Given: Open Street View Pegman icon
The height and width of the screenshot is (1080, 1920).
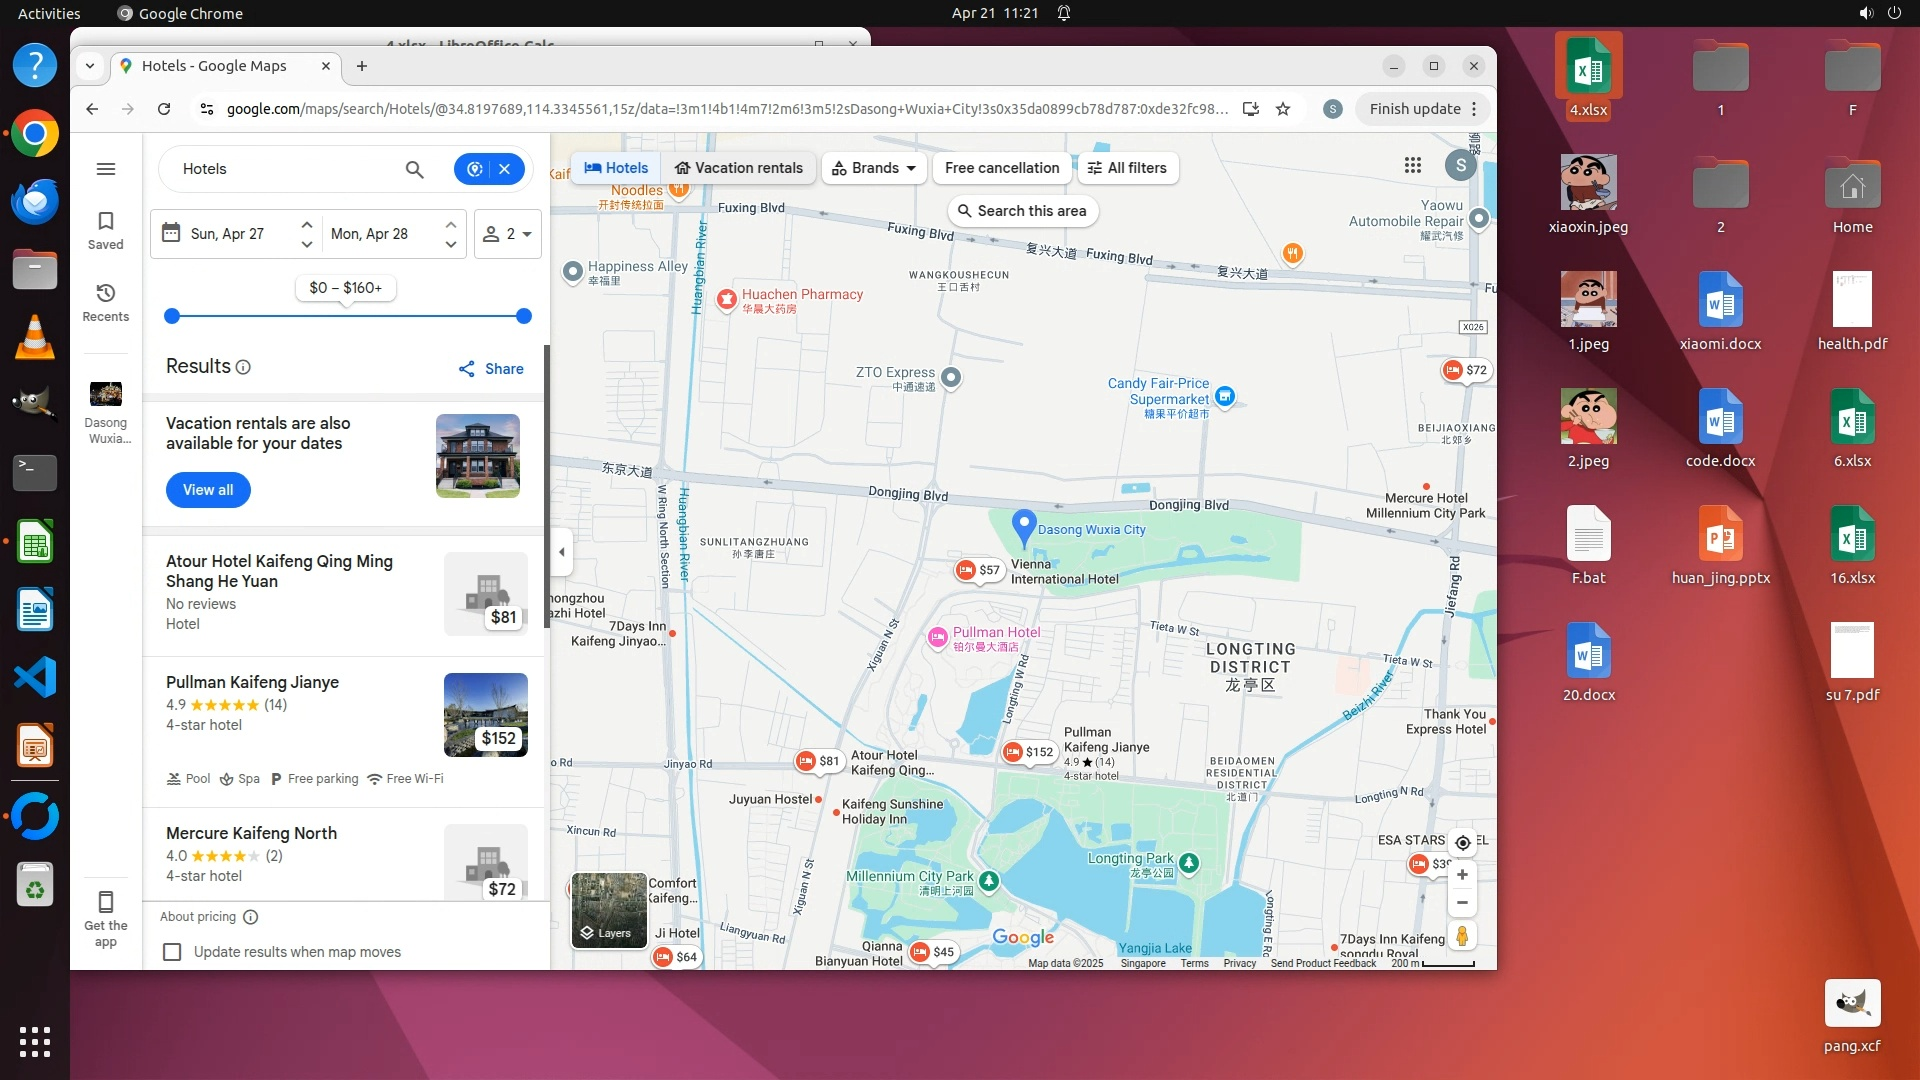Looking at the screenshot, I should [x=1462, y=936].
